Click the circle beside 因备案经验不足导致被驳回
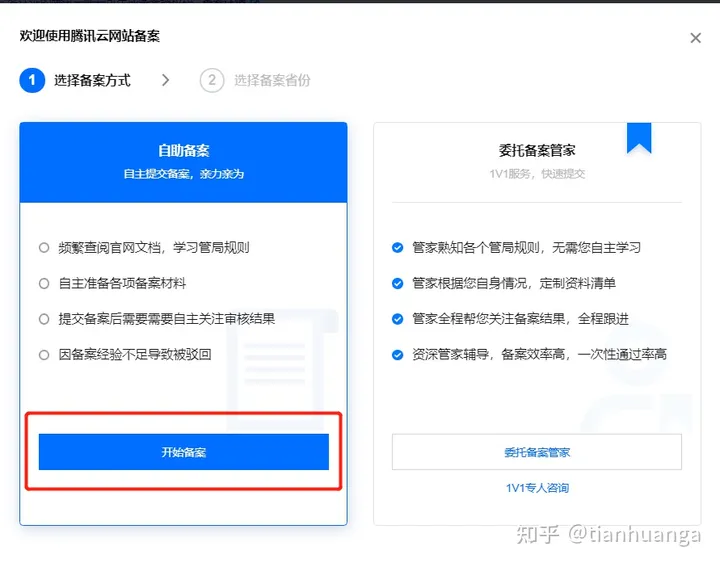The height and width of the screenshot is (567, 720). point(44,354)
